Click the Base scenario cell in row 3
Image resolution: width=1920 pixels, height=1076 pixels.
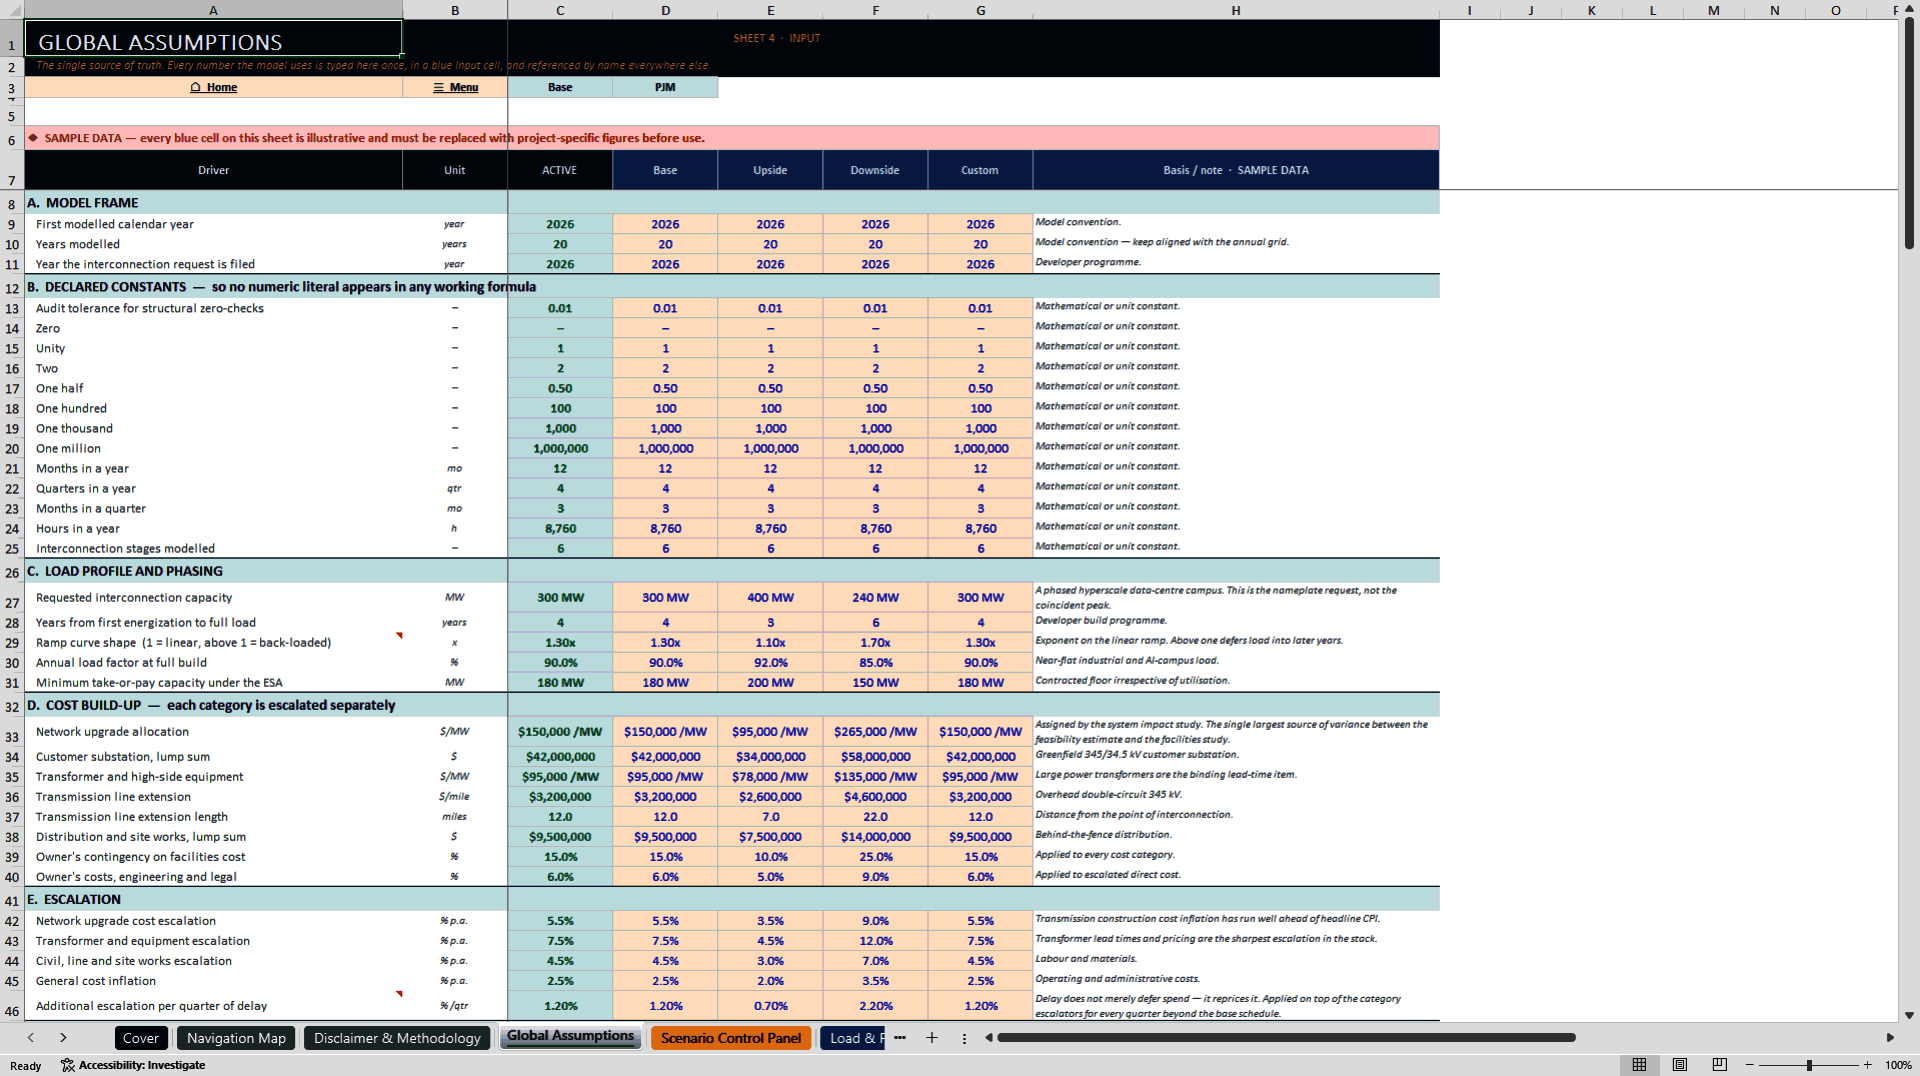(560, 87)
